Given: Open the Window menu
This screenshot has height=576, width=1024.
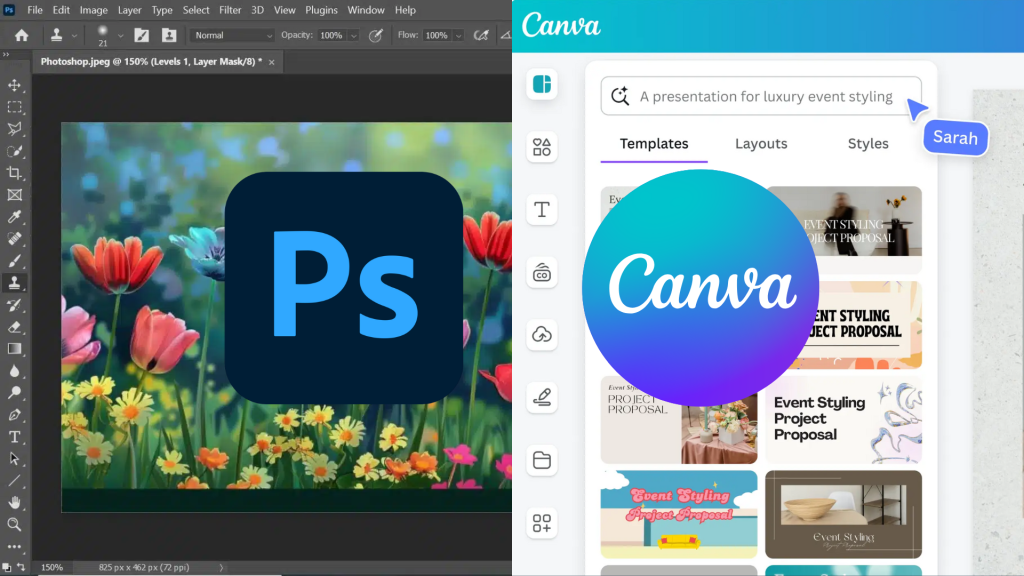Looking at the screenshot, I should point(366,10).
